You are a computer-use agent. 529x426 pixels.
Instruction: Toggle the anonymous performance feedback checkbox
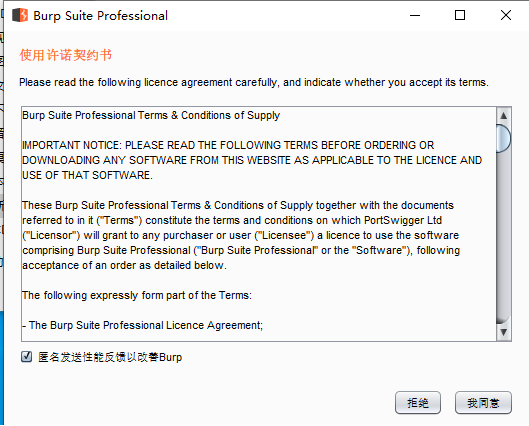click(26, 357)
